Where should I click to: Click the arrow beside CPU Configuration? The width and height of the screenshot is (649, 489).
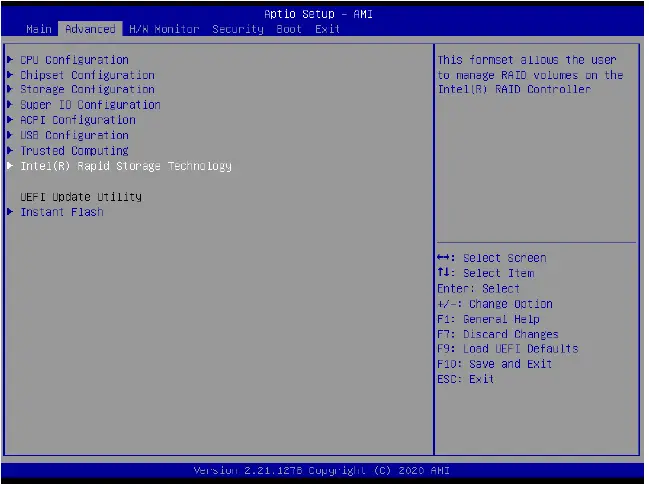click(x=10, y=60)
